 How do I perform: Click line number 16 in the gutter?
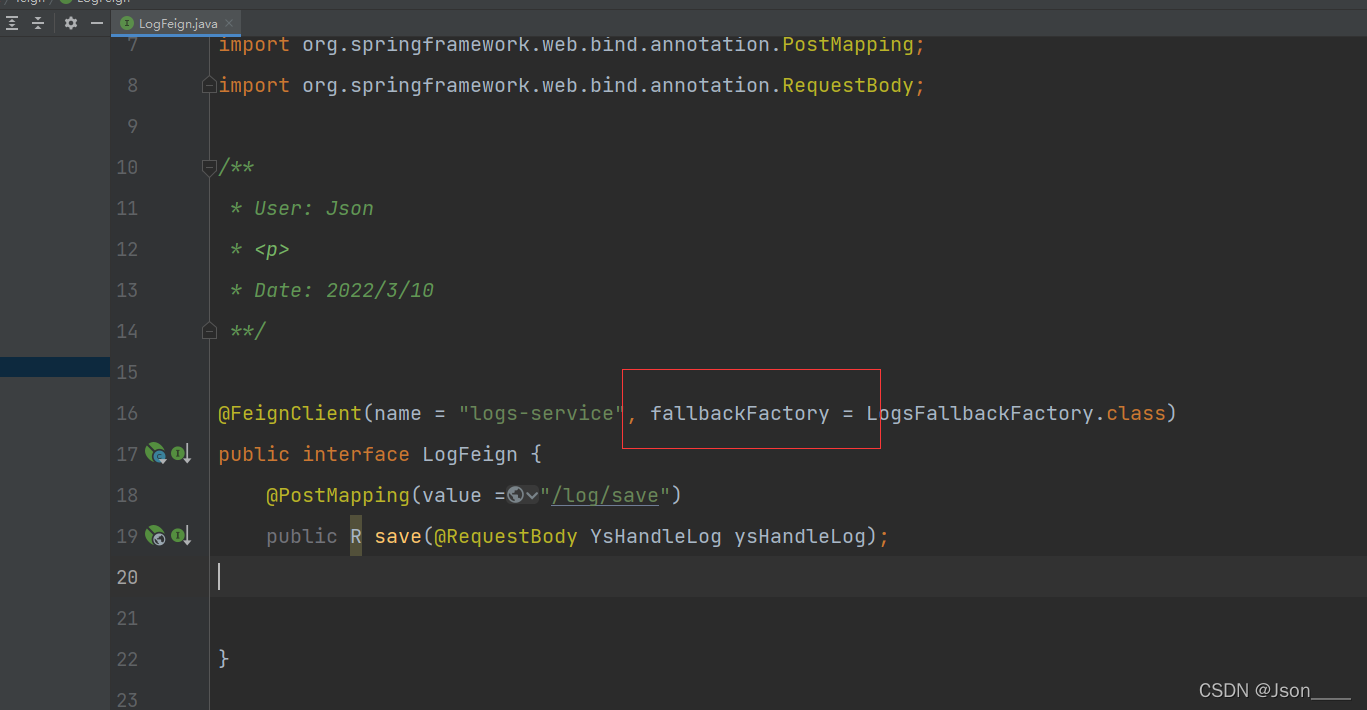(x=127, y=413)
